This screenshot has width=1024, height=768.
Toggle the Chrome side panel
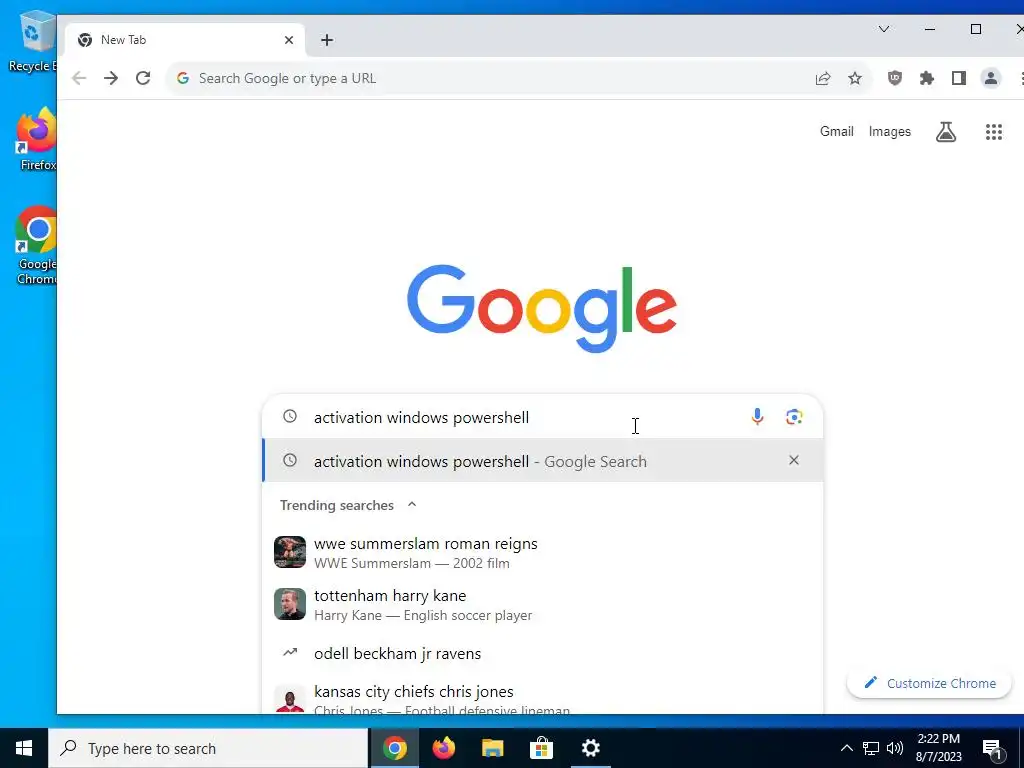959,78
